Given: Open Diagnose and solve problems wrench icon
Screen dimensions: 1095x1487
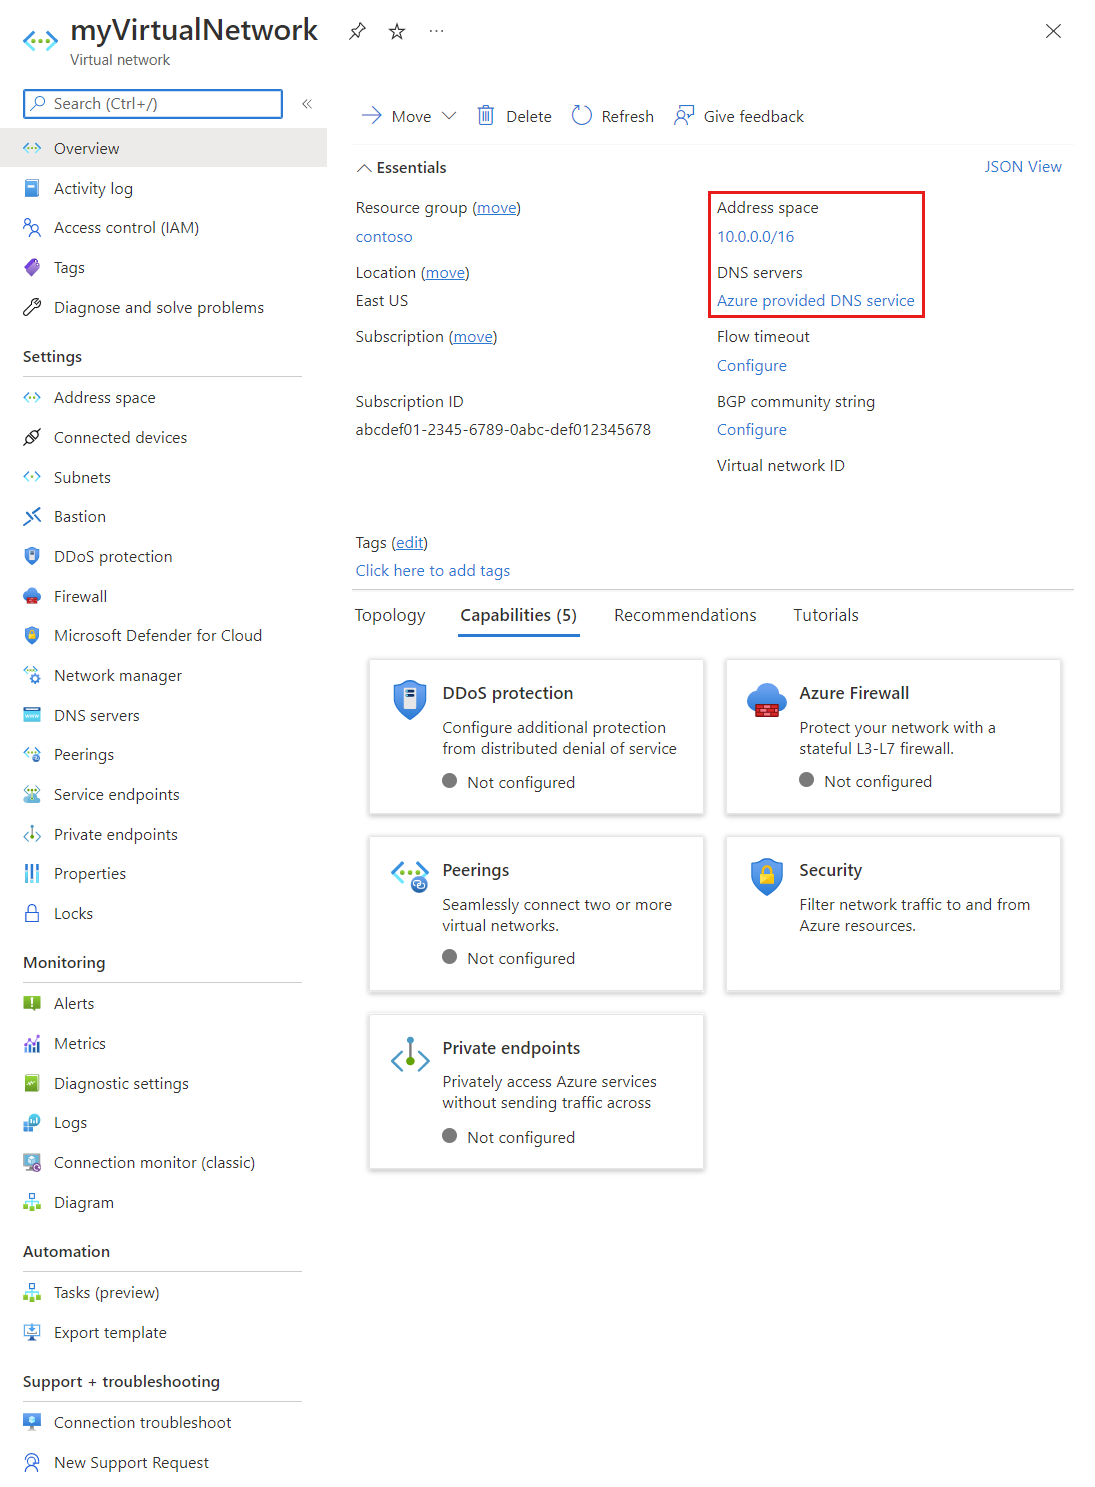Looking at the screenshot, I should [x=32, y=308].
